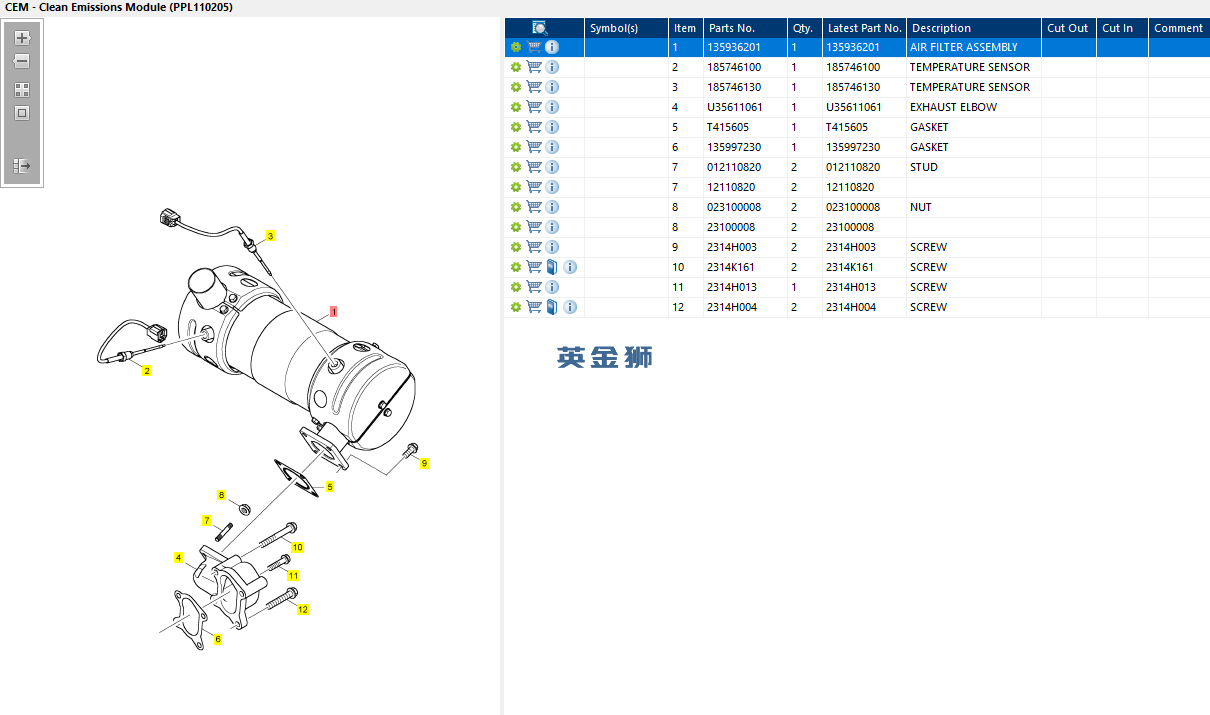This screenshot has width=1210, height=715.
Task: Click the four-squares grid view icon
Action: click(x=22, y=90)
